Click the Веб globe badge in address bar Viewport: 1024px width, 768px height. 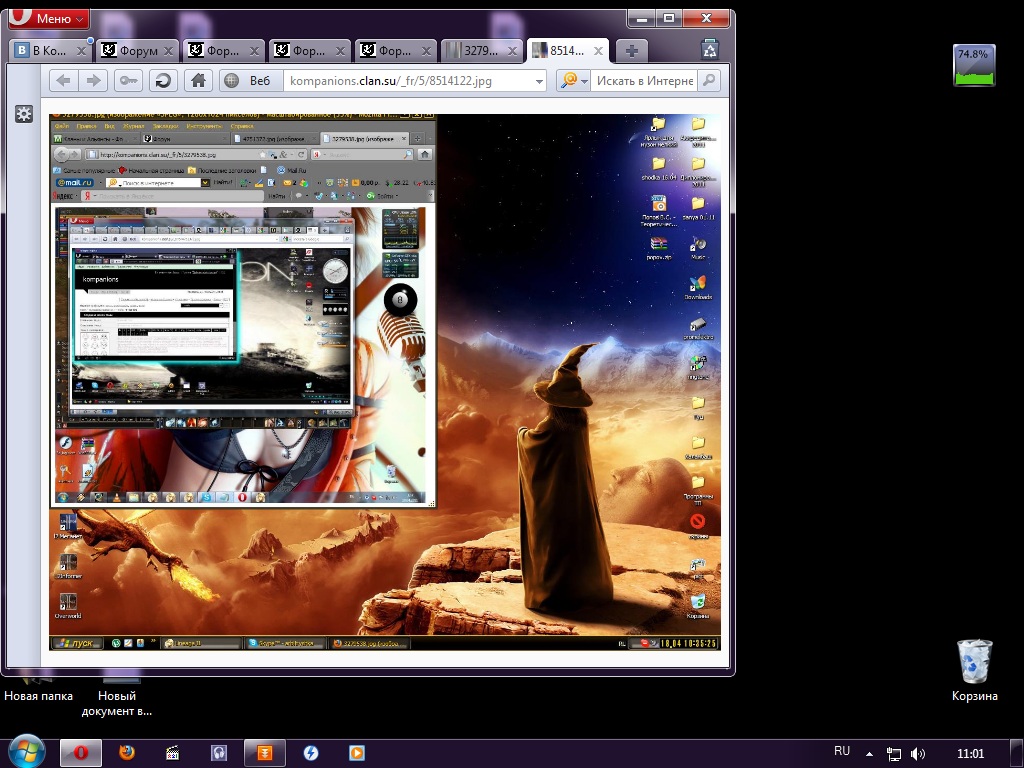250,80
